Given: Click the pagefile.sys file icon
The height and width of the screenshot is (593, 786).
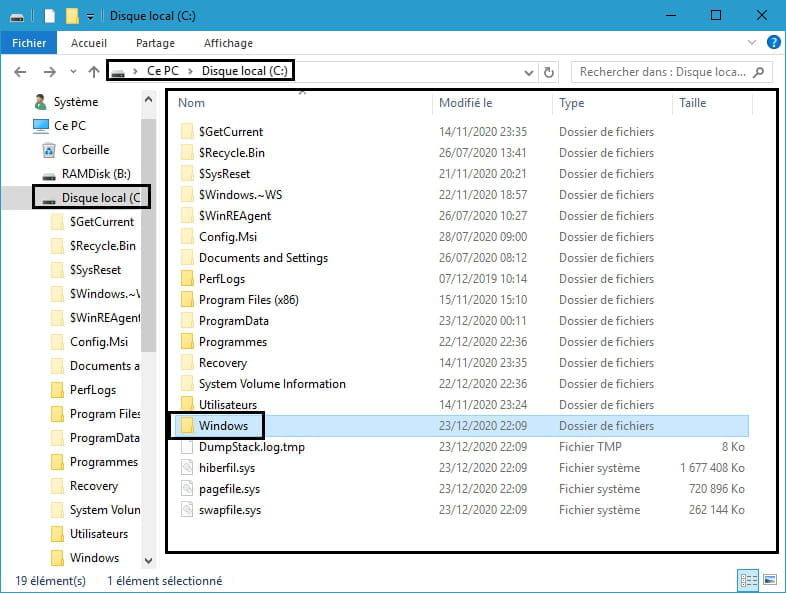Looking at the screenshot, I should pyautogui.click(x=187, y=489).
